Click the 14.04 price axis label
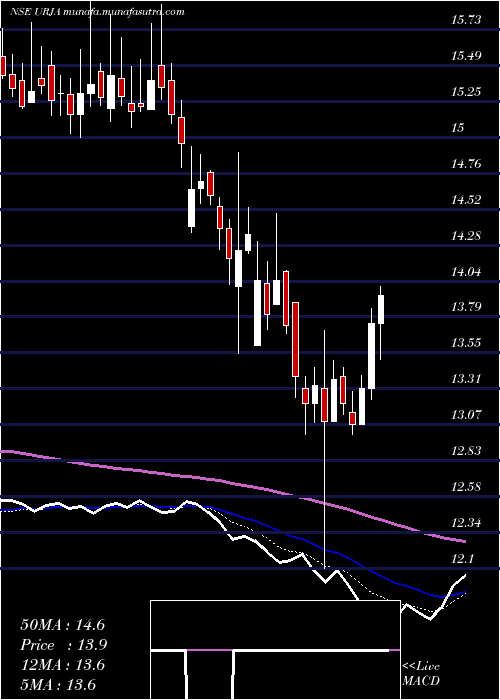This screenshot has height=700, width=500. click(x=467, y=271)
